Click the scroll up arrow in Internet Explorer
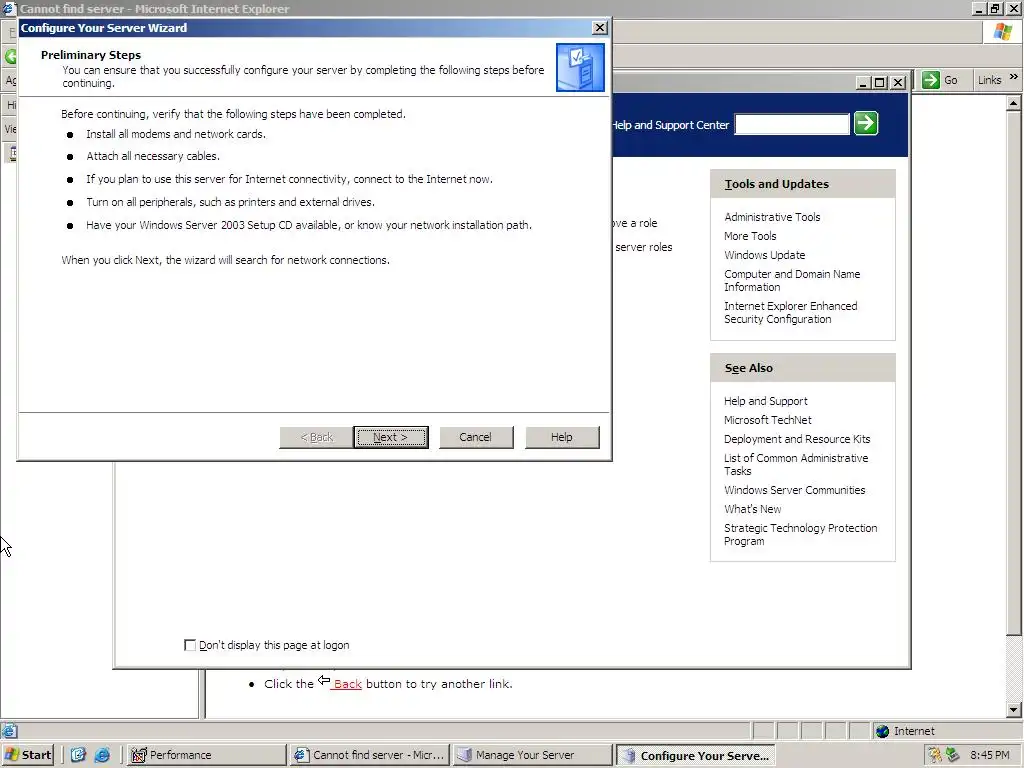The height and width of the screenshot is (768, 1024). [1014, 103]
